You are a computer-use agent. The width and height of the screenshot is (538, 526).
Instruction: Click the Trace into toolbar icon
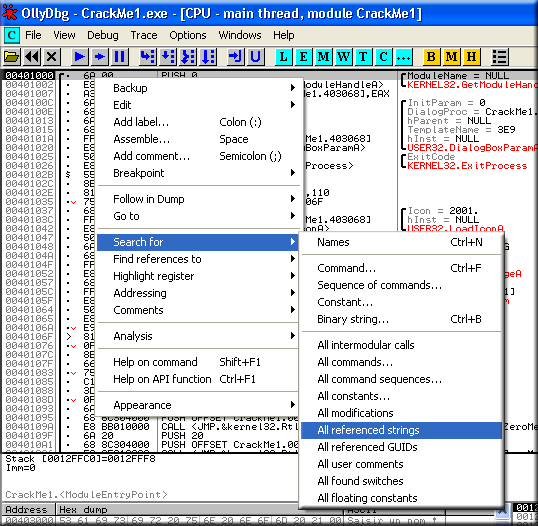188,56
